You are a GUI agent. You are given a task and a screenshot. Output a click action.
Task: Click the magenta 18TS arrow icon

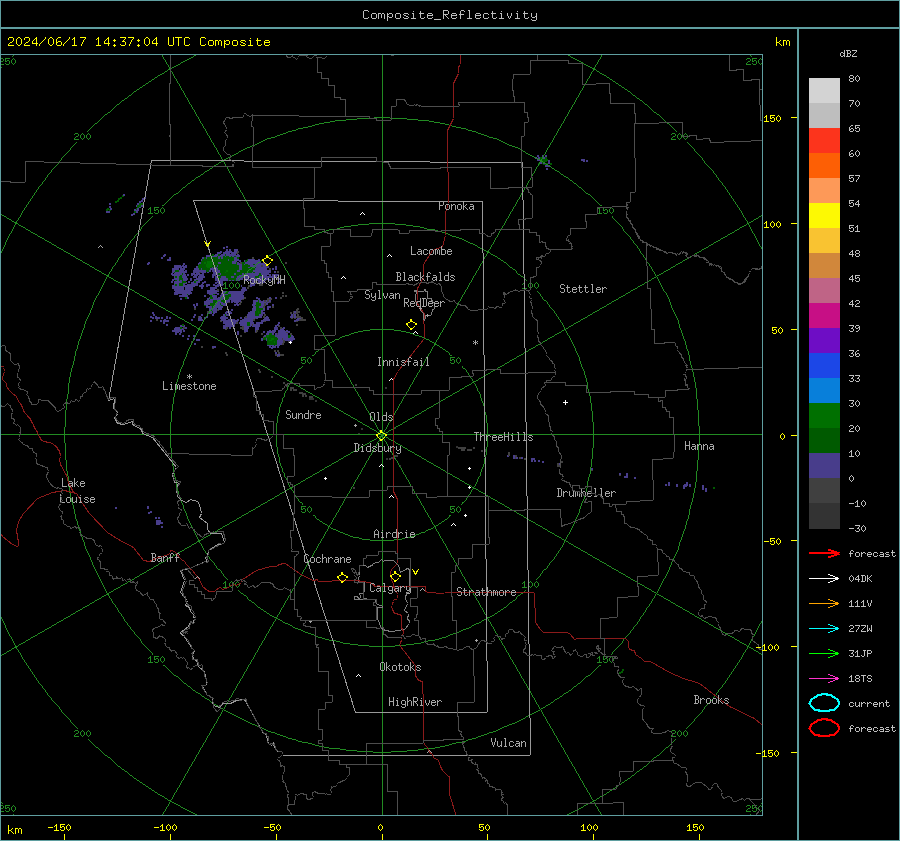824,679
